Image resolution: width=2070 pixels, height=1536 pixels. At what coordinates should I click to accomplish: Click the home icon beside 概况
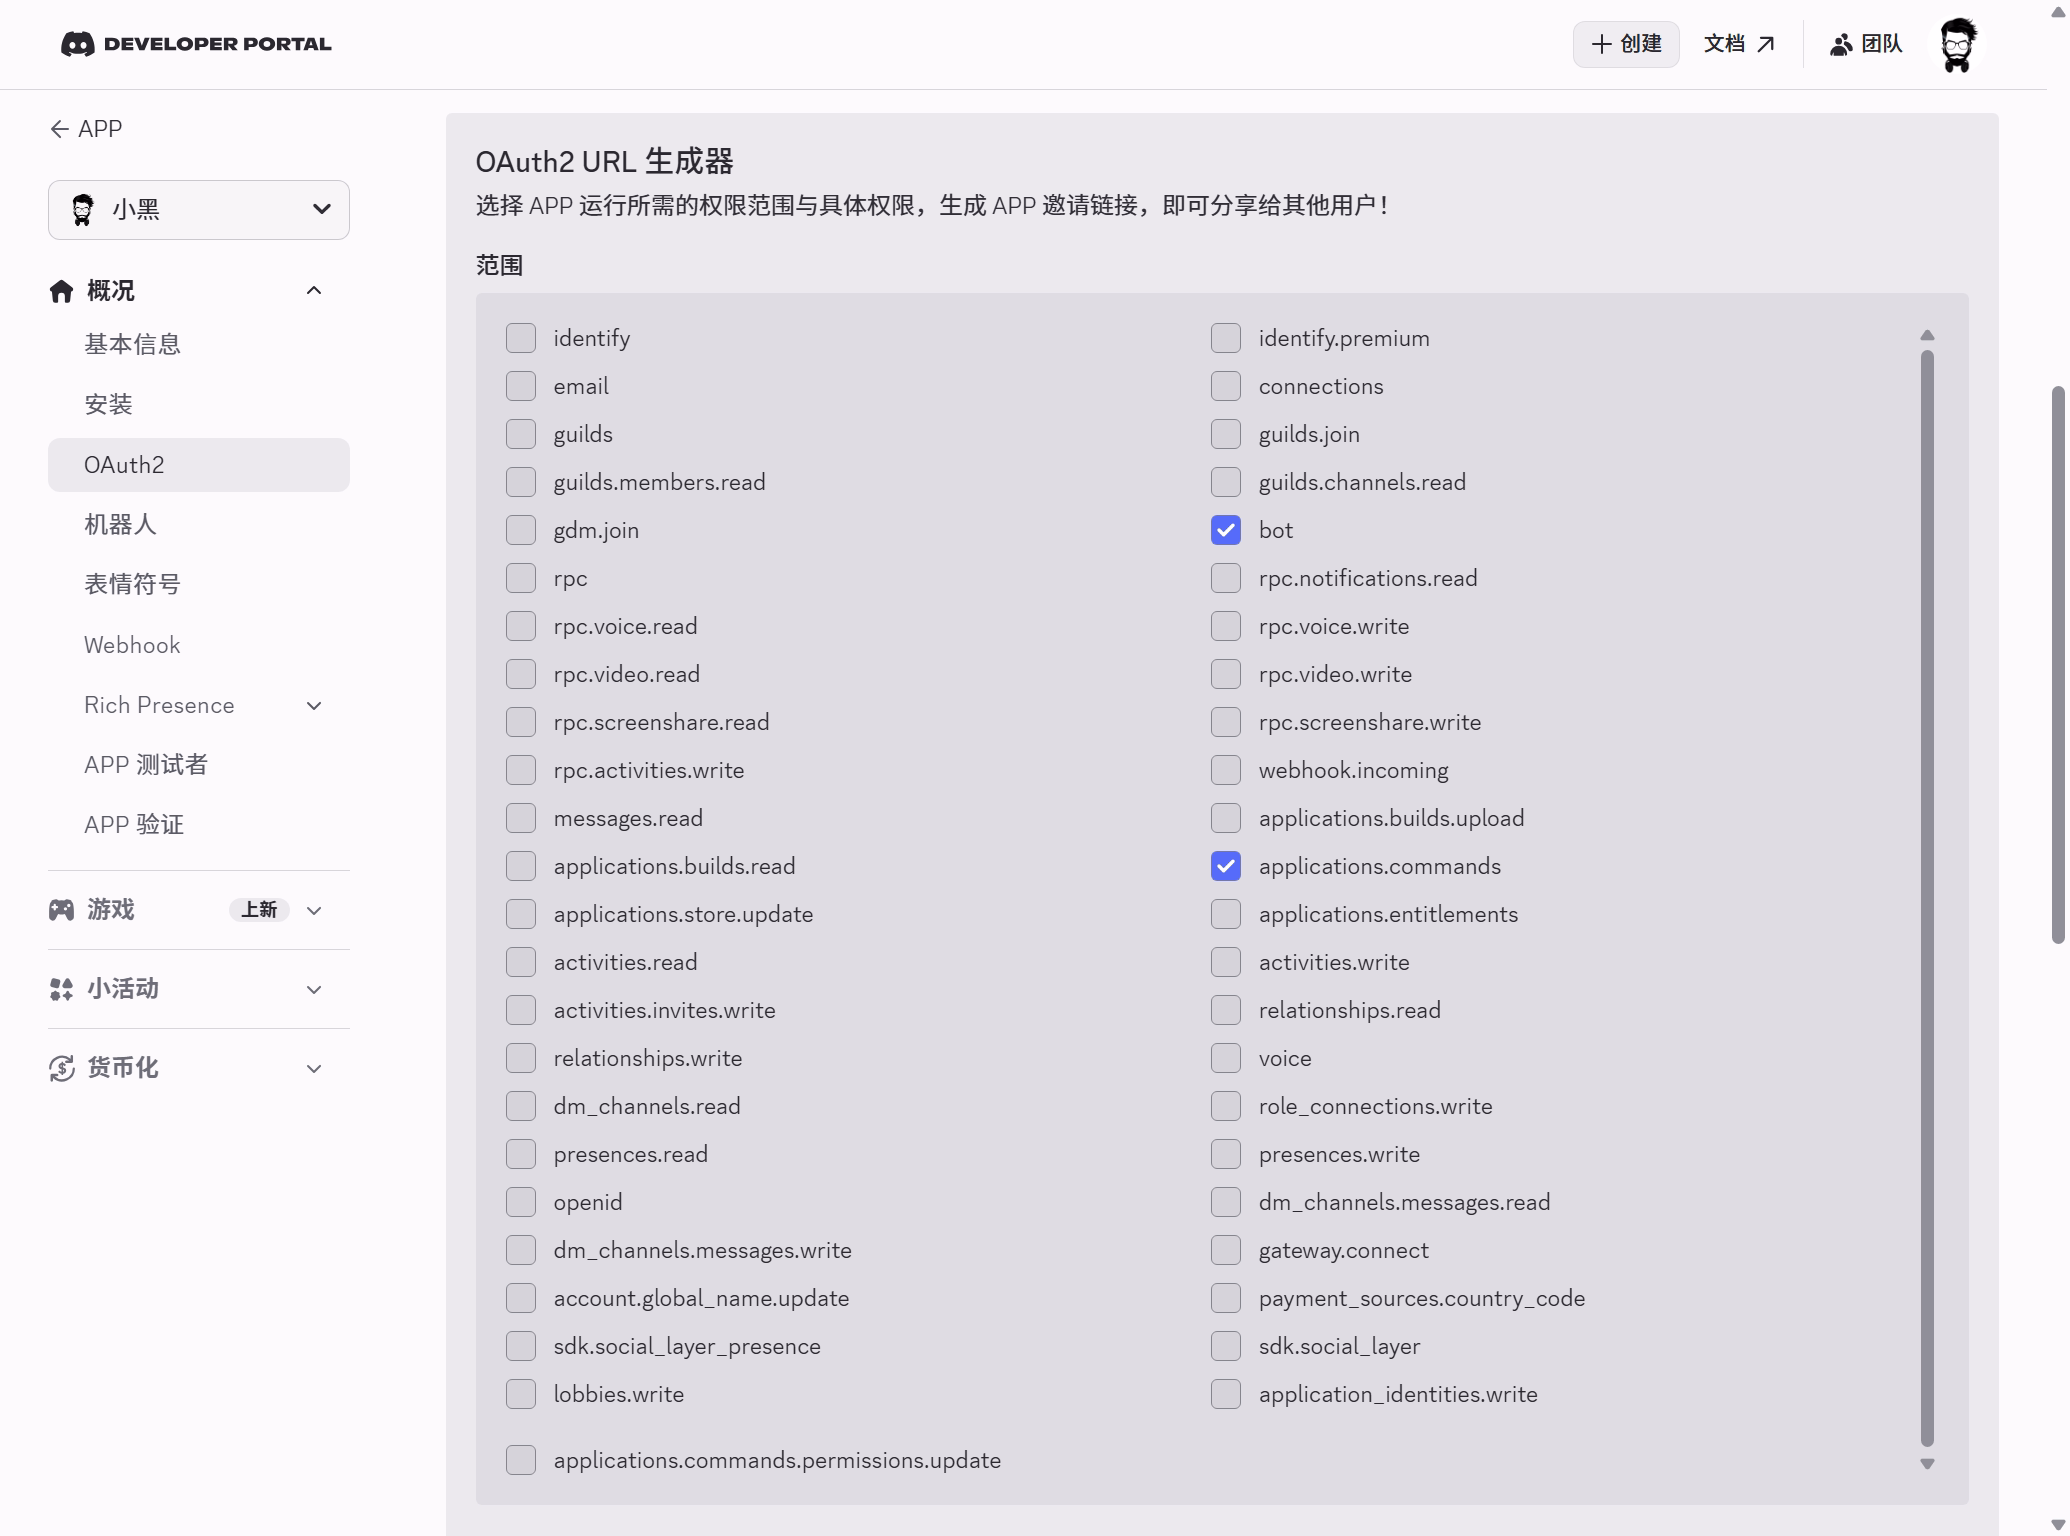click(x=61, y=291)
